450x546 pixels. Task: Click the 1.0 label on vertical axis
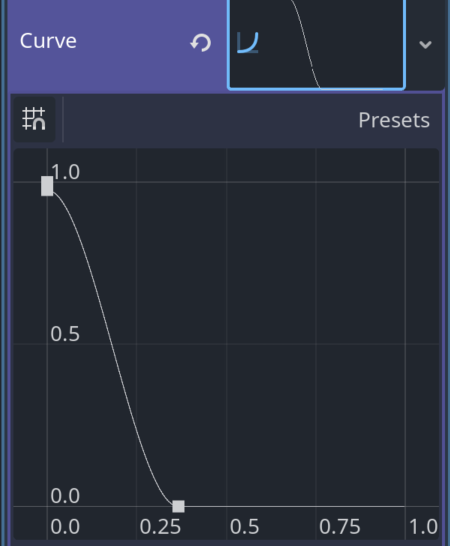[65, 172]
